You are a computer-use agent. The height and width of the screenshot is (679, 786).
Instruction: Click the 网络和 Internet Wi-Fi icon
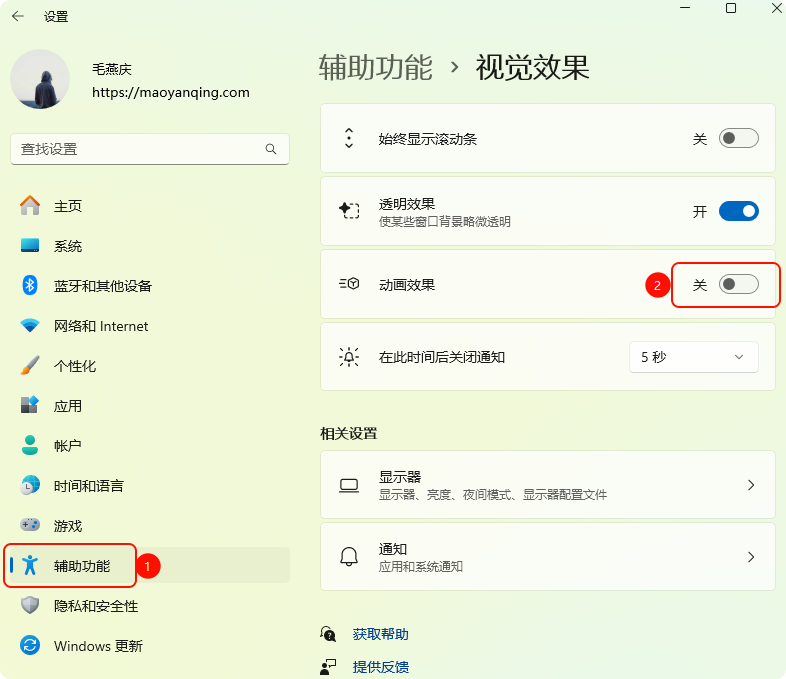pyautogui.click(x=30, y=326)
